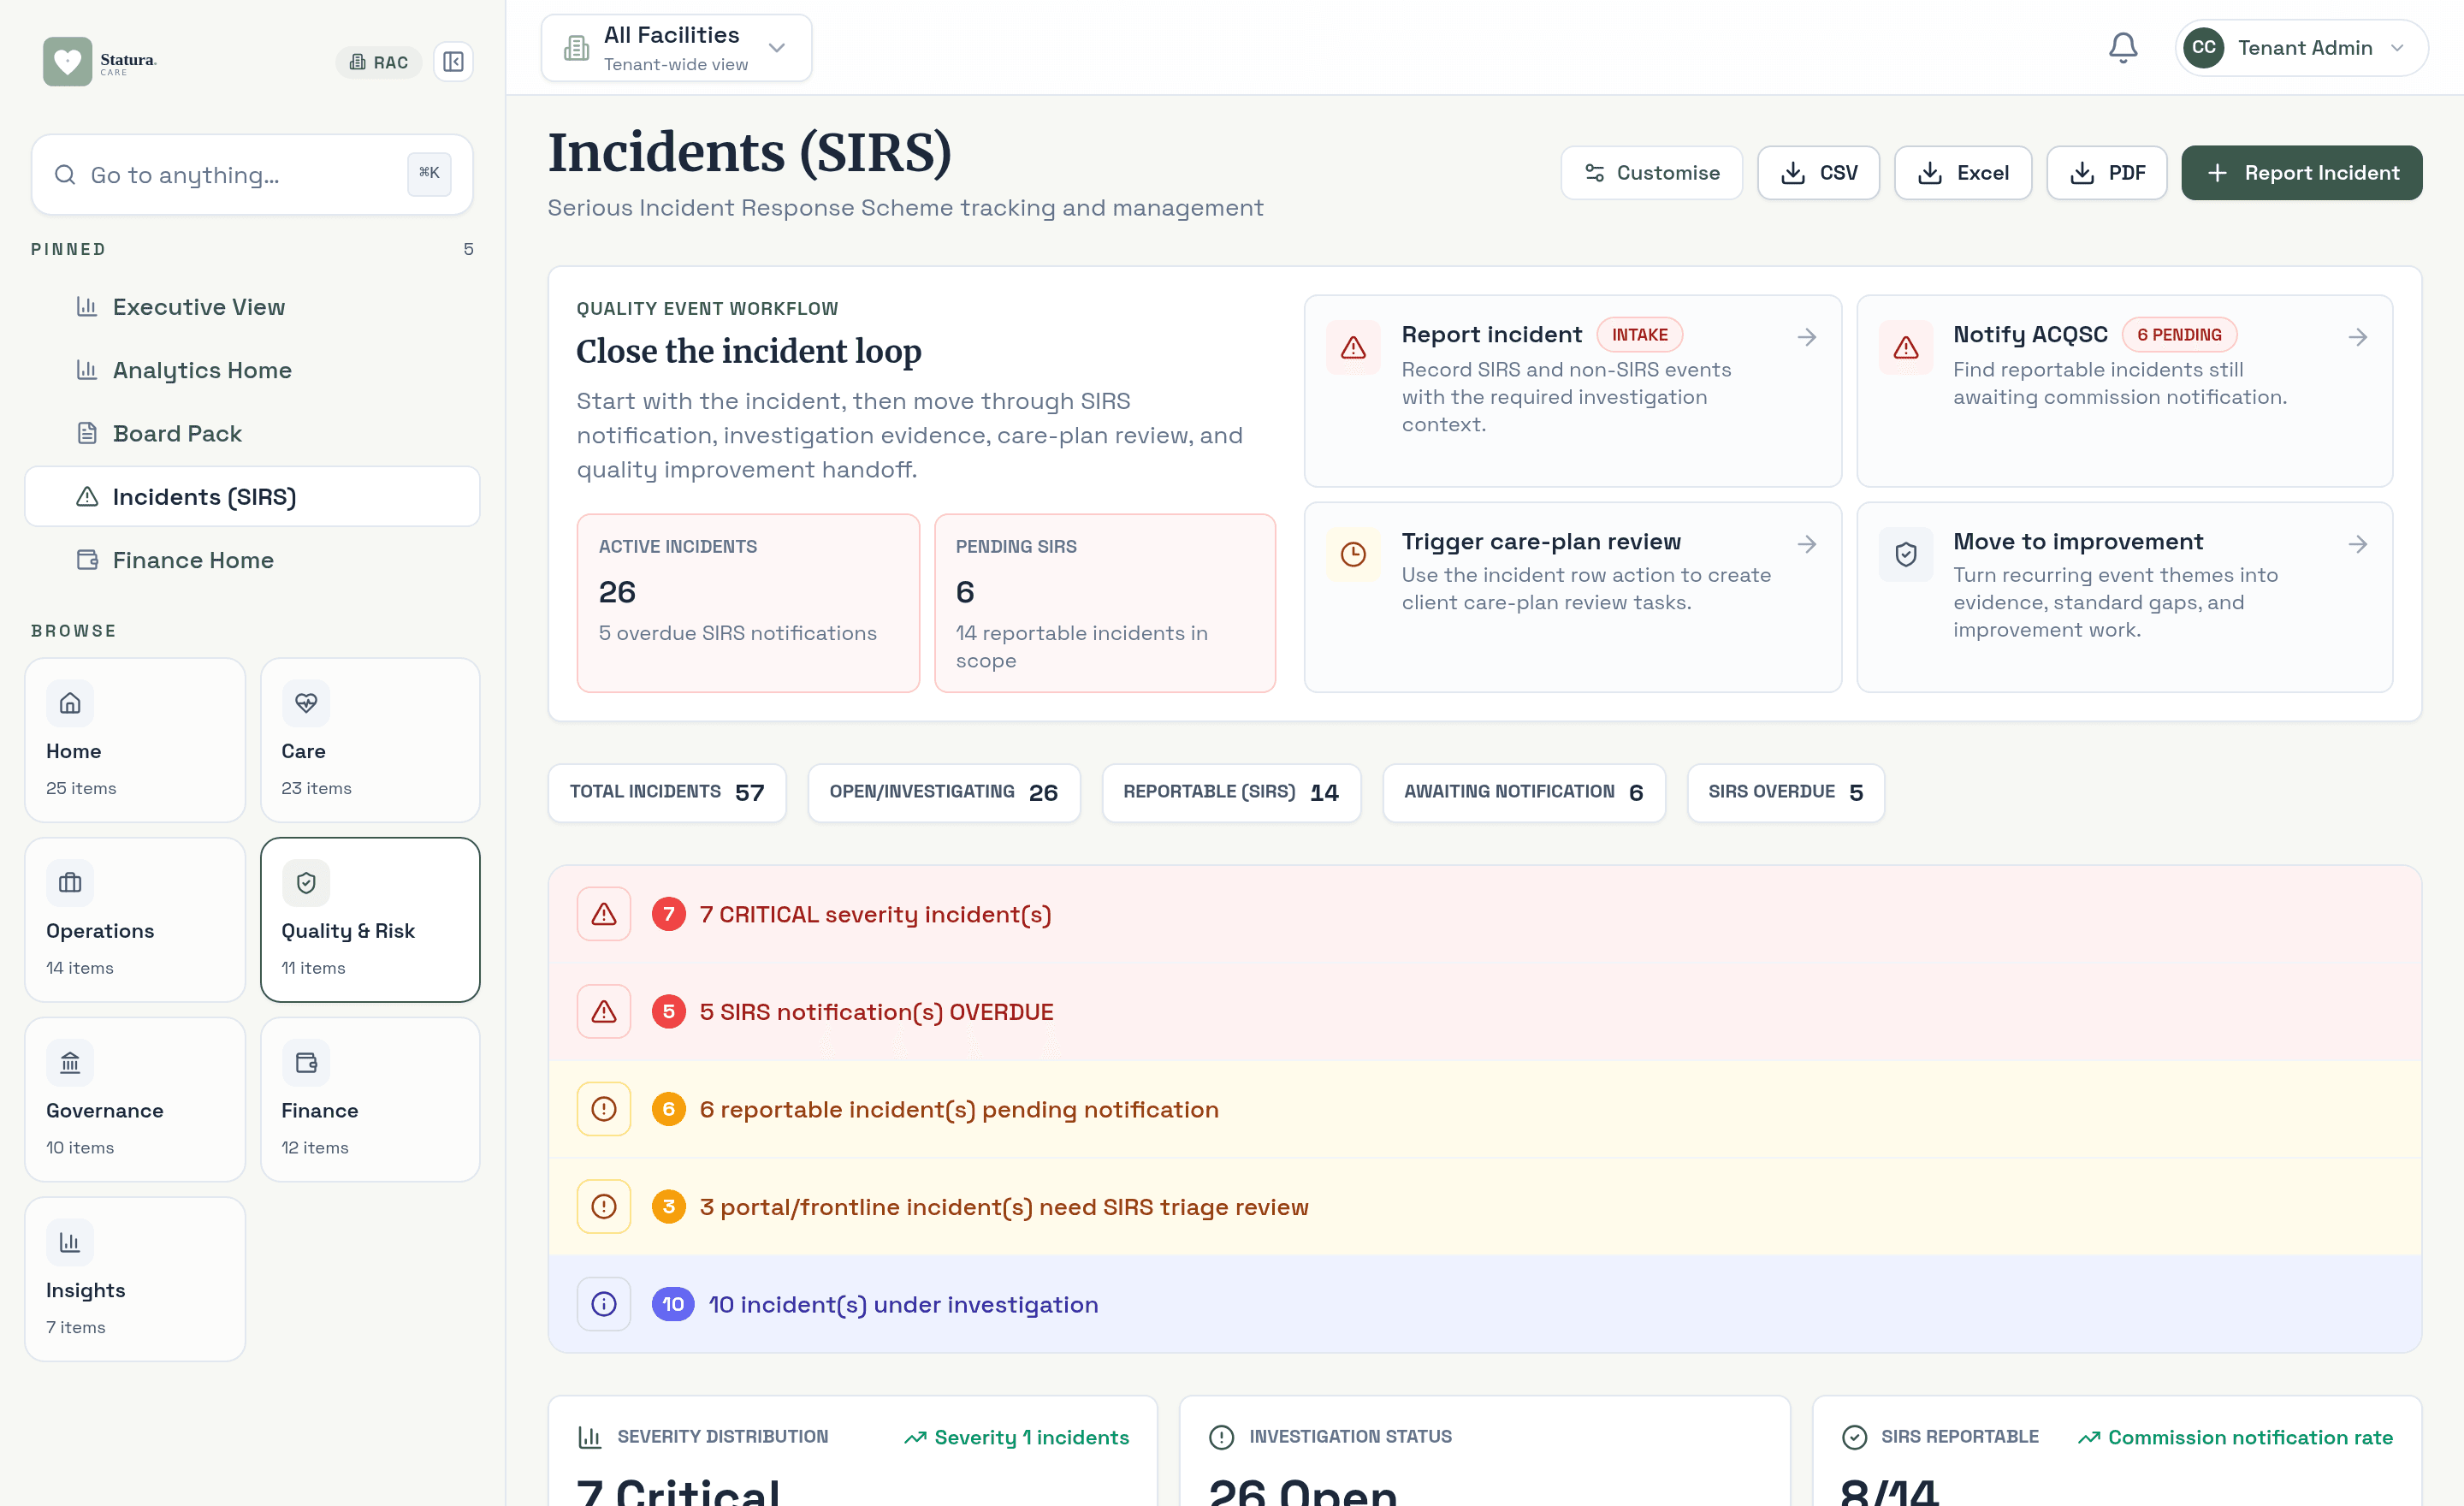The width and height of the screenshot is (2464, 1506).
Task: Click arrow on Trigger care-plan review card
Action: pos(1806,544)
